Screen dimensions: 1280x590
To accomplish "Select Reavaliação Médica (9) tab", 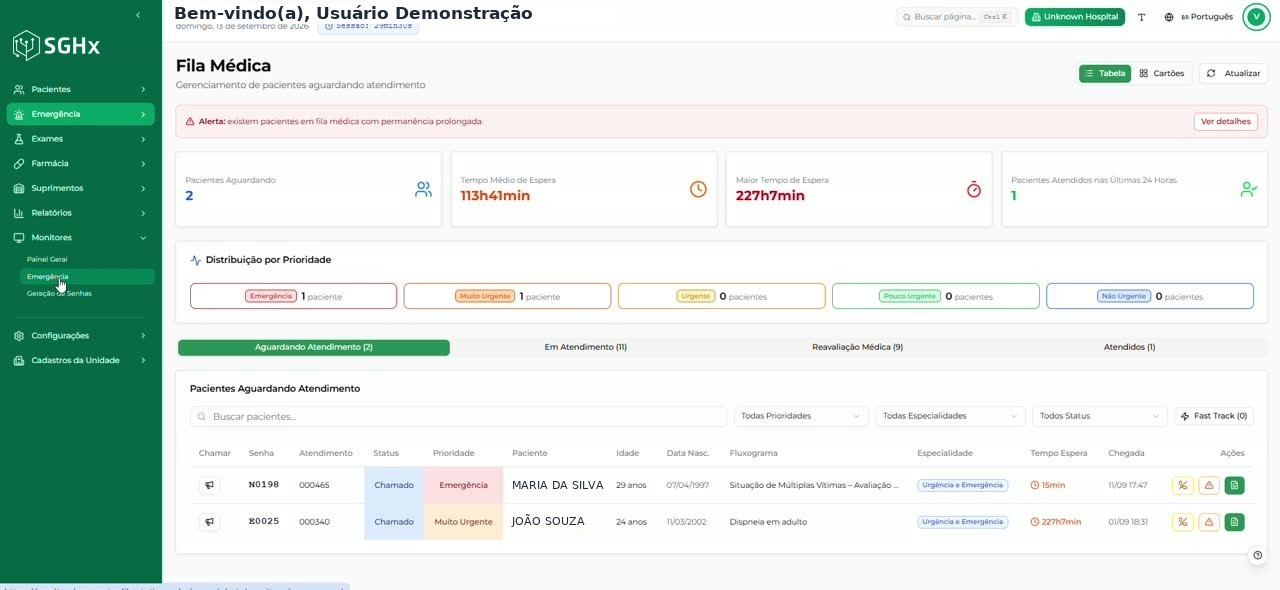I will click(857, 347).
